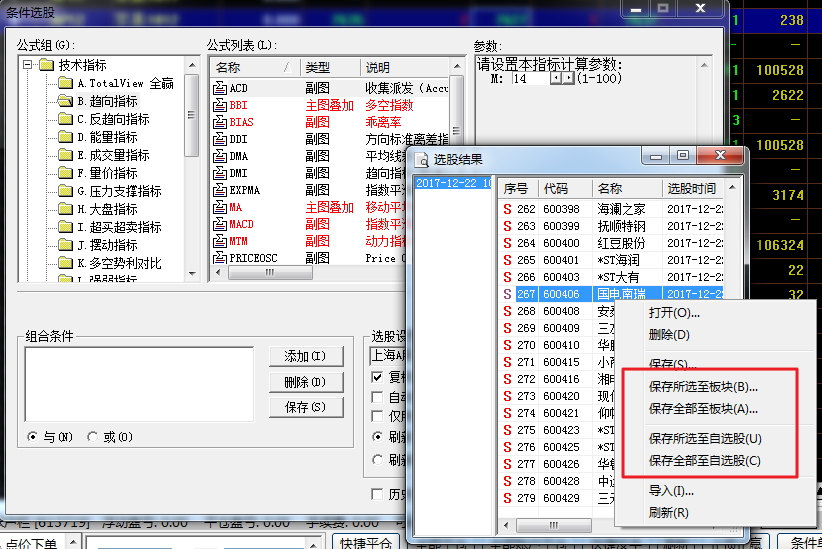Choose 保存全部至自选股(C) from context menu

click(x=704, y=461)
